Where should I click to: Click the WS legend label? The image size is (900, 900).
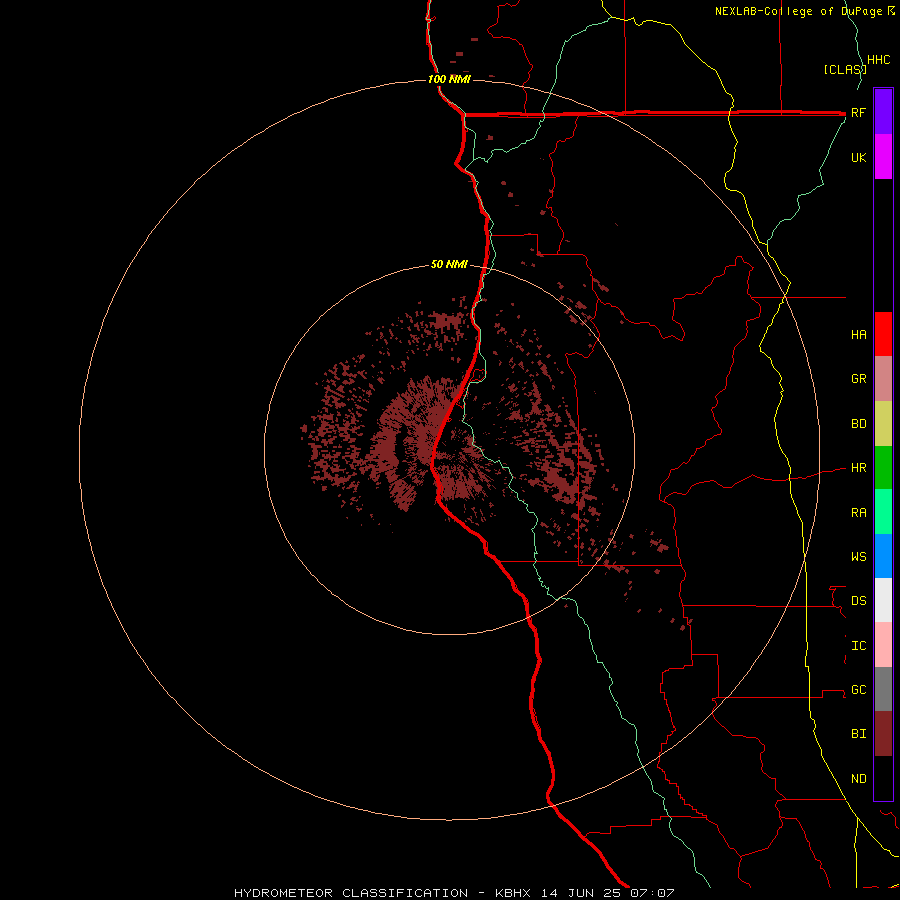[858, 556]
